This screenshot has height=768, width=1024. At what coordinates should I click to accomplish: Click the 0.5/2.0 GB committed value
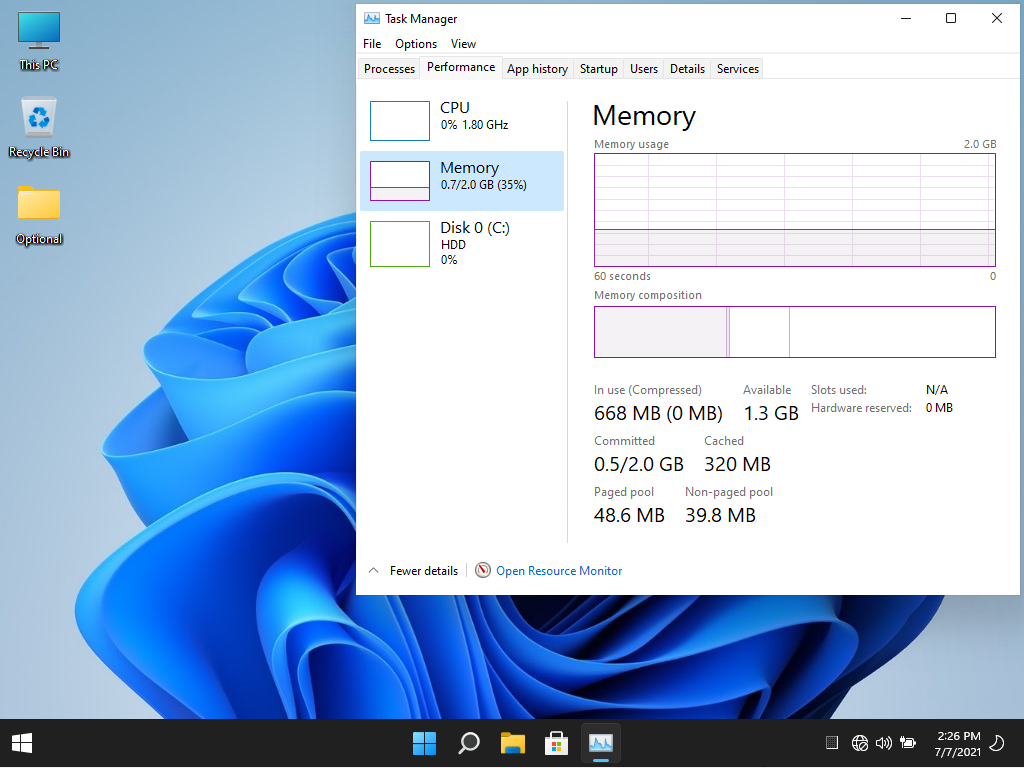639,464
